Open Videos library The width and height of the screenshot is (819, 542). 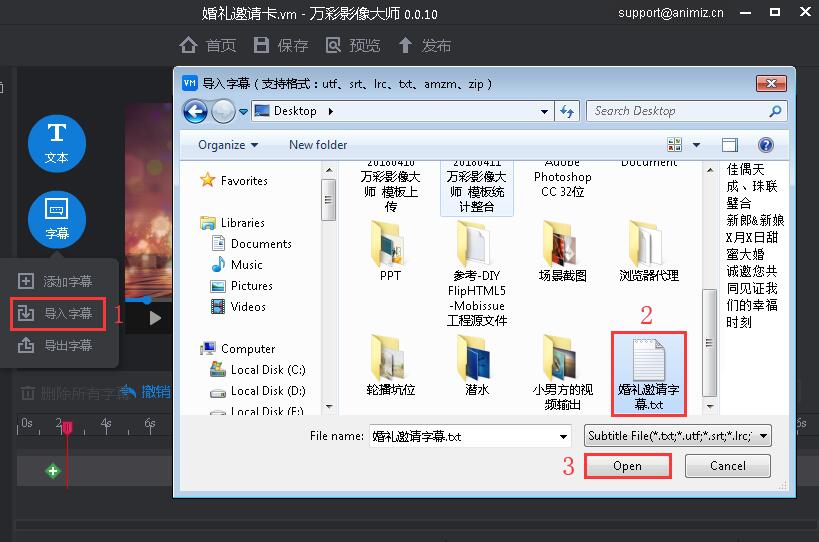point(238,307)
